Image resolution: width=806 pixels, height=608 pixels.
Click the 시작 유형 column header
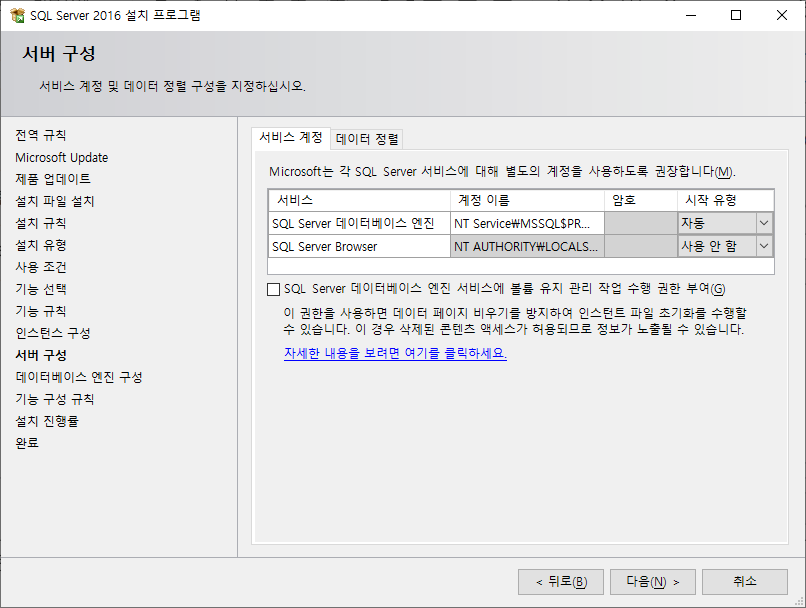pyautogui.click(x=725, y=200)
